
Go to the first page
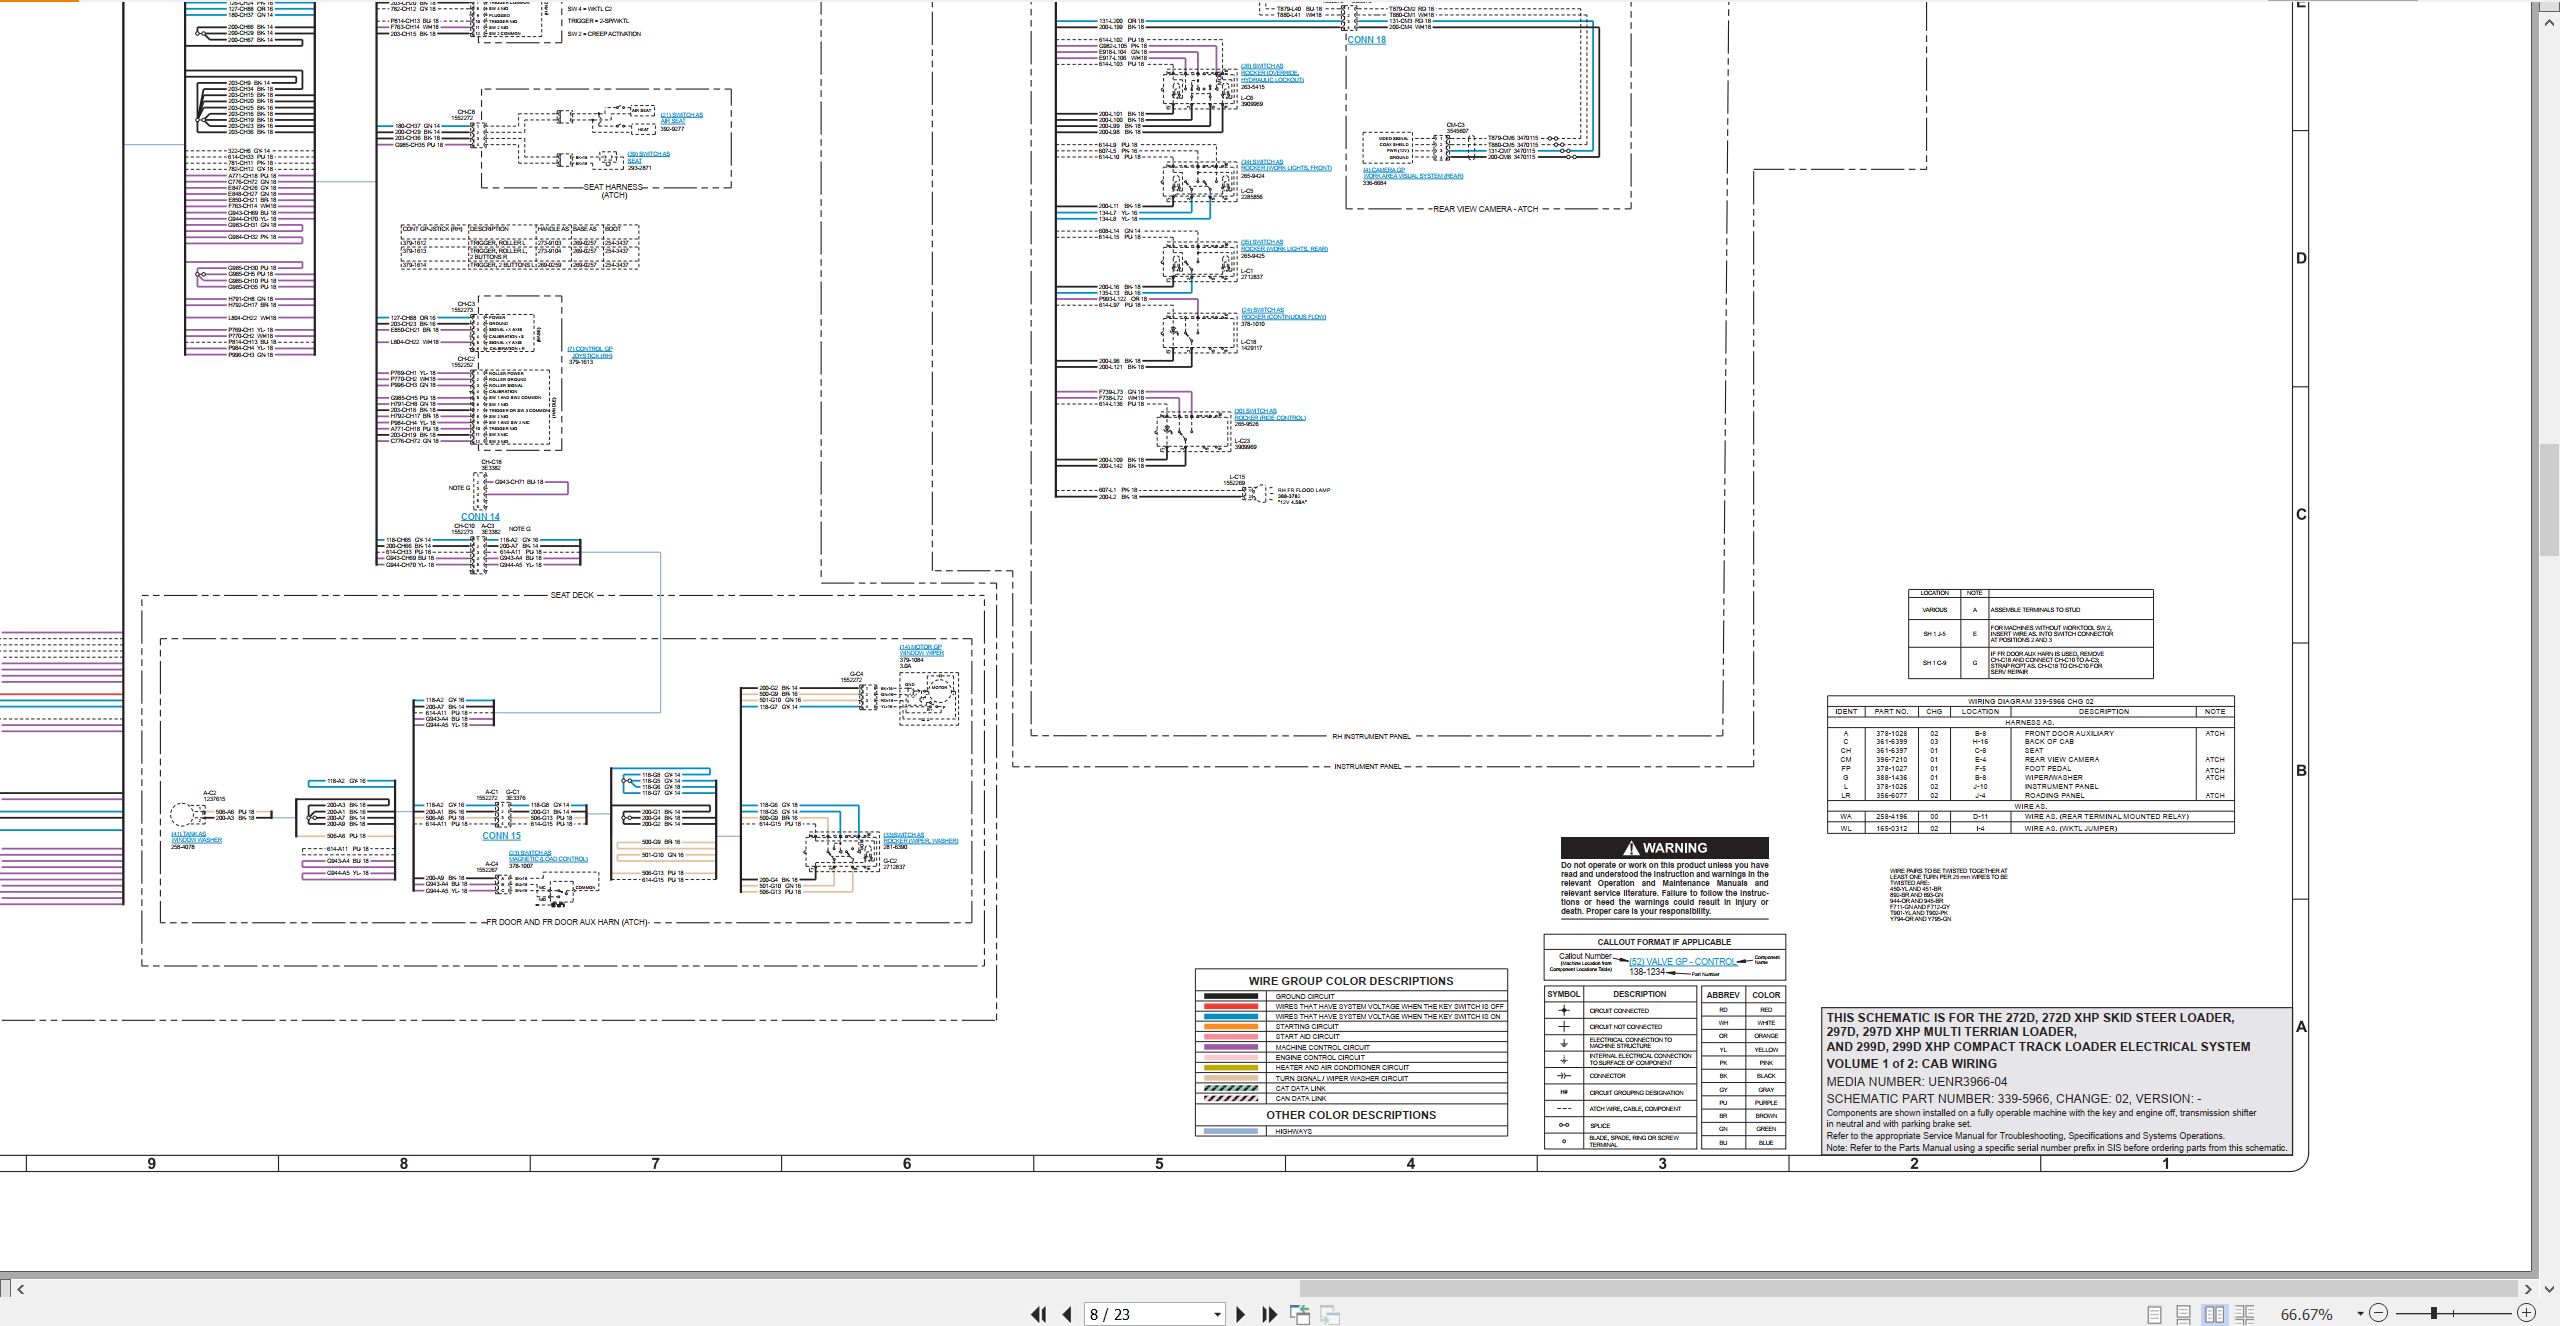1039,1314
